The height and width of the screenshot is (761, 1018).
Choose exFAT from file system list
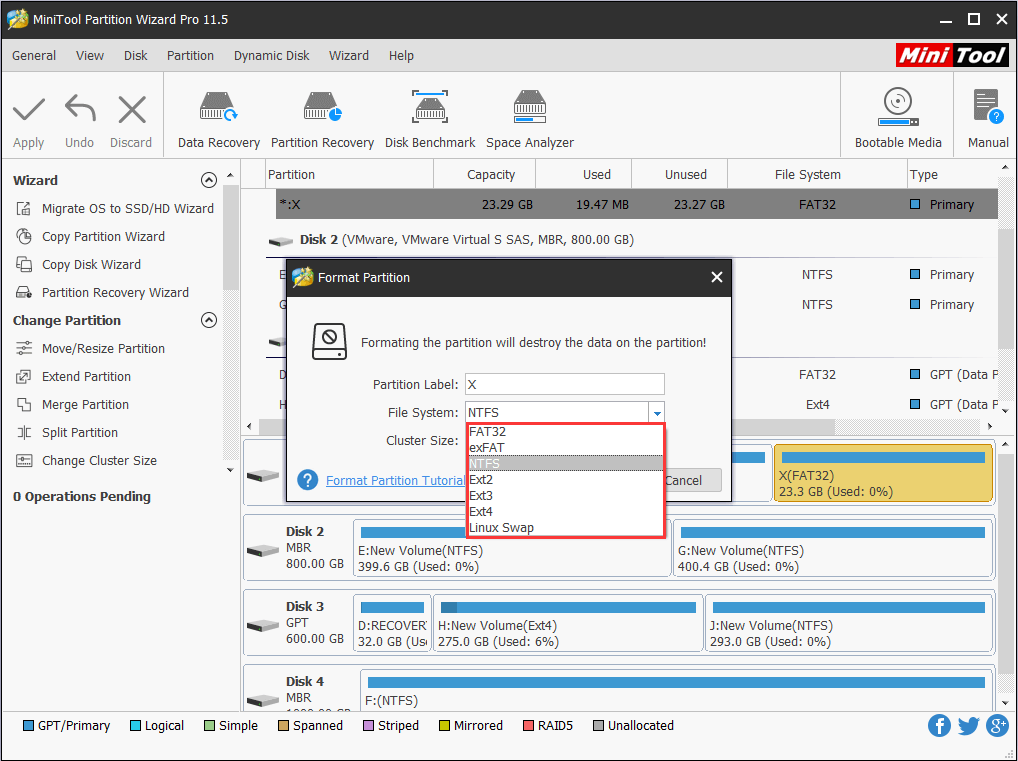tap(565, 447)
